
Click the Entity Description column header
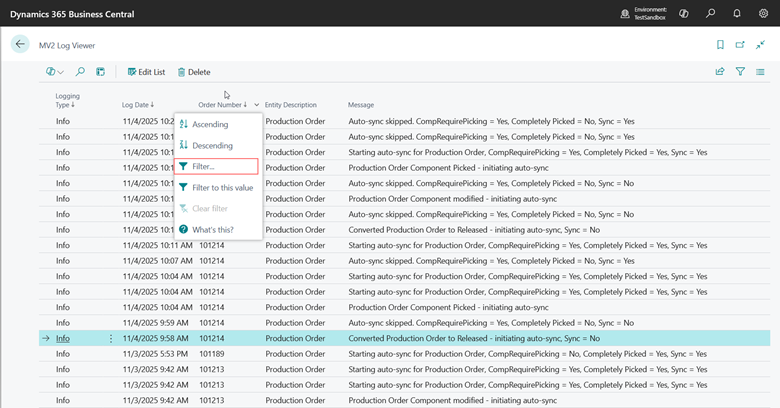tap(291, 104)
